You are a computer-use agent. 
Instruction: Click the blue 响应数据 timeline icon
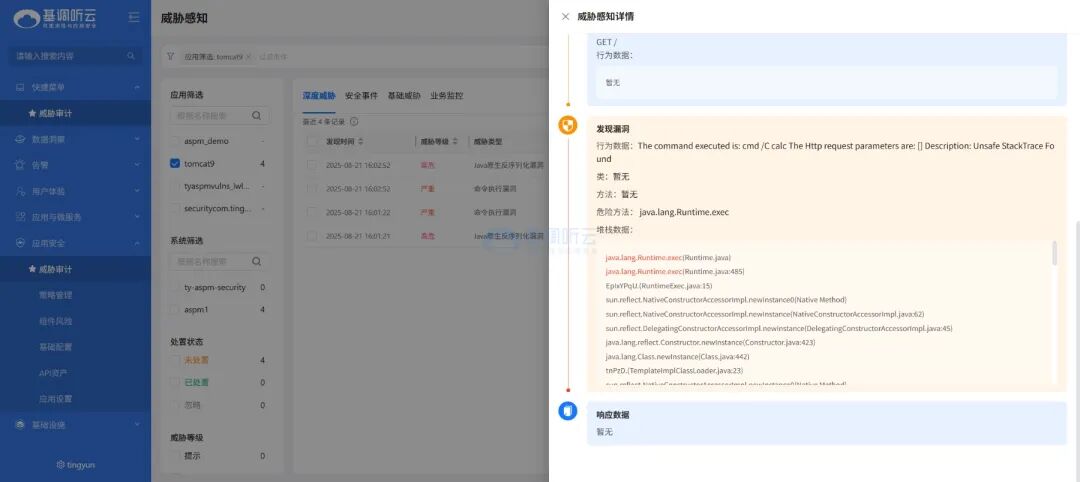(x=567, y=411)
